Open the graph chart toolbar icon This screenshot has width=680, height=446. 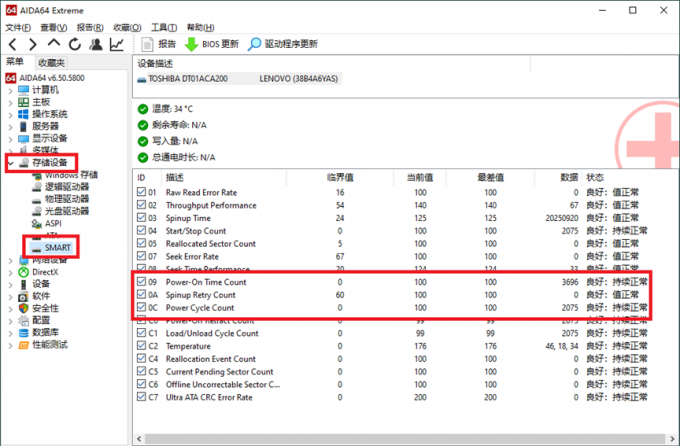coord(117,44)
